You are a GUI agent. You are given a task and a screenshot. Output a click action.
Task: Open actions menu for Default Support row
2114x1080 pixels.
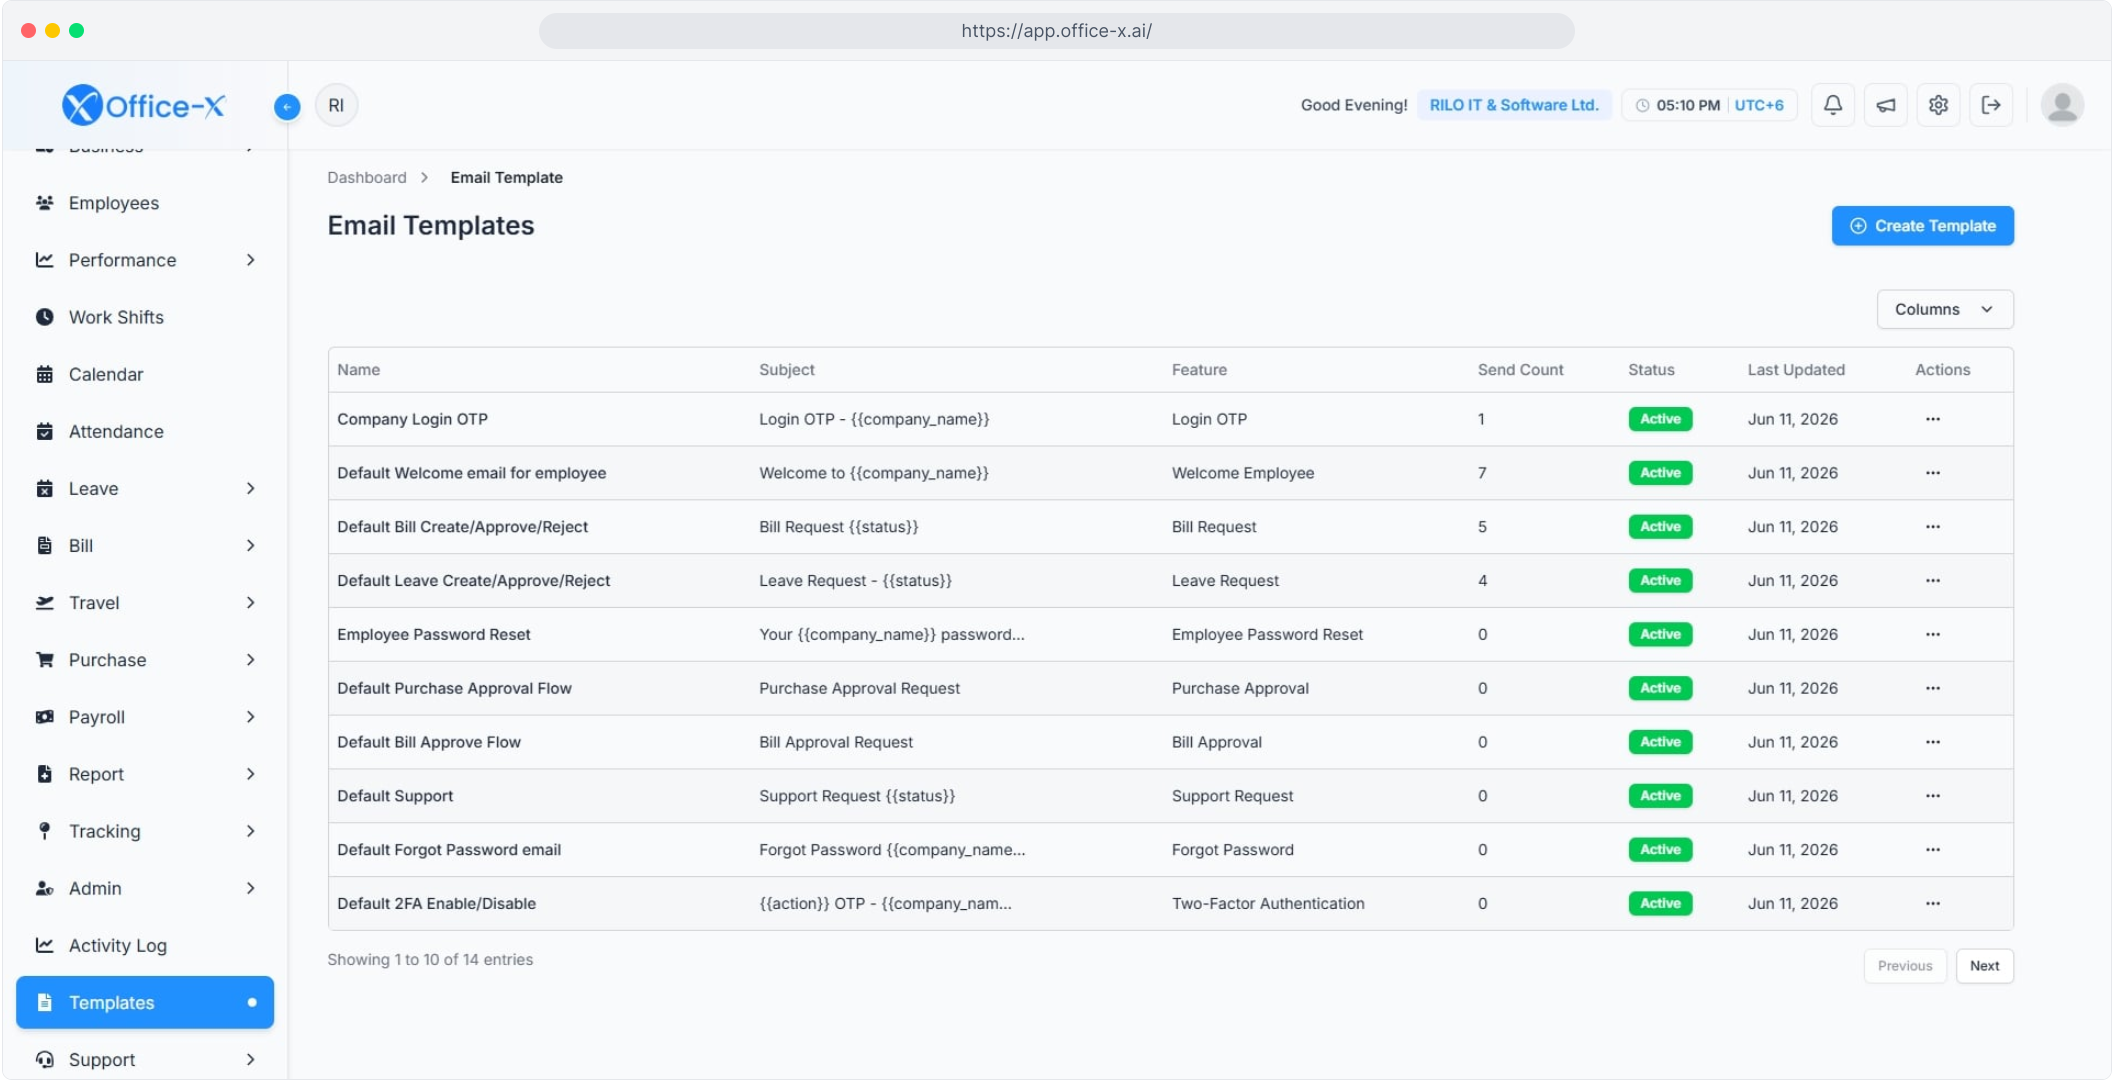coord(1932,796)
